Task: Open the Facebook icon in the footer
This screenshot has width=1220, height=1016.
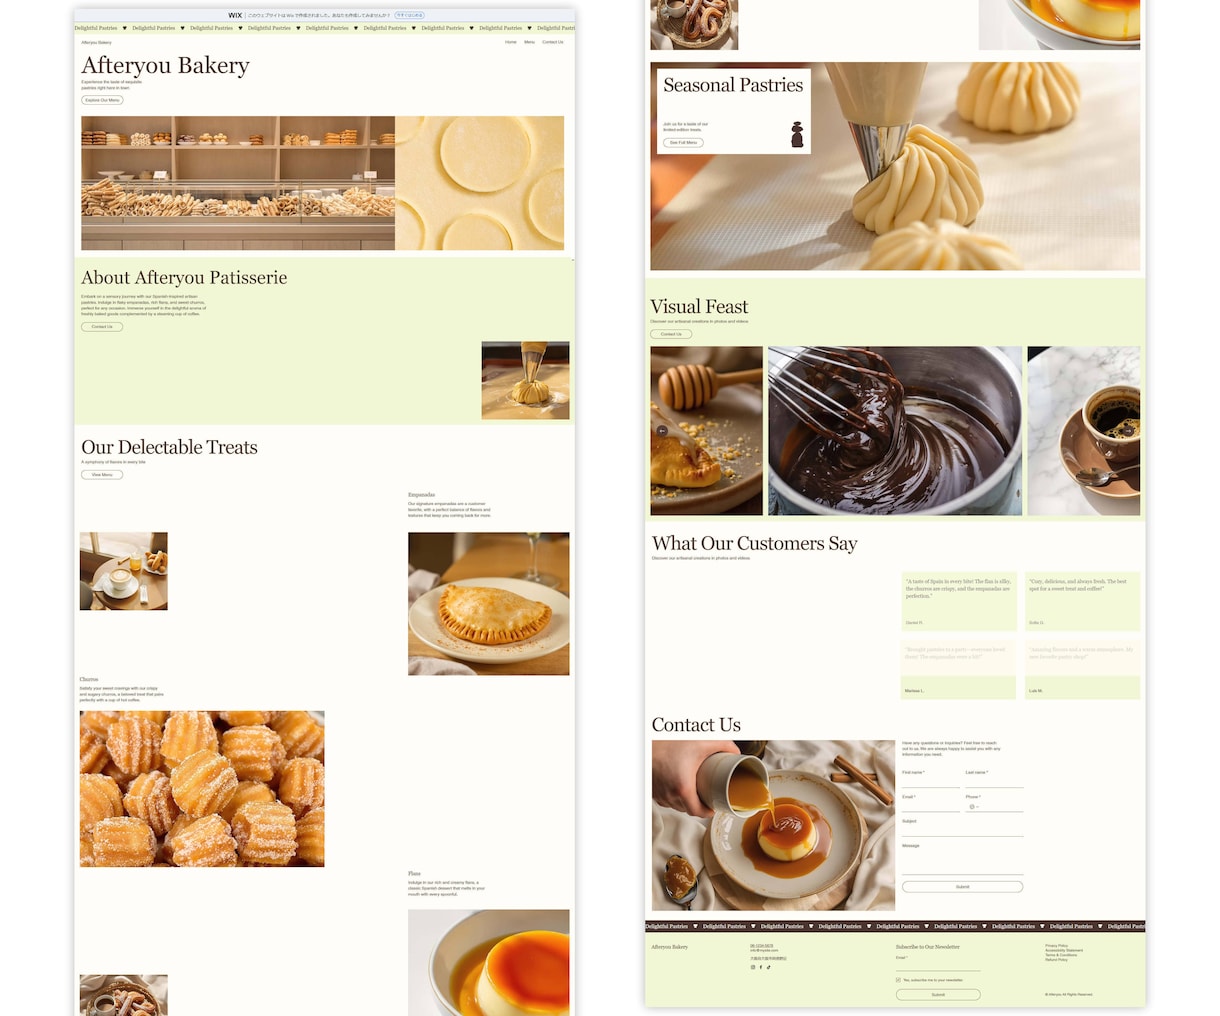Action: pos(761,967)
